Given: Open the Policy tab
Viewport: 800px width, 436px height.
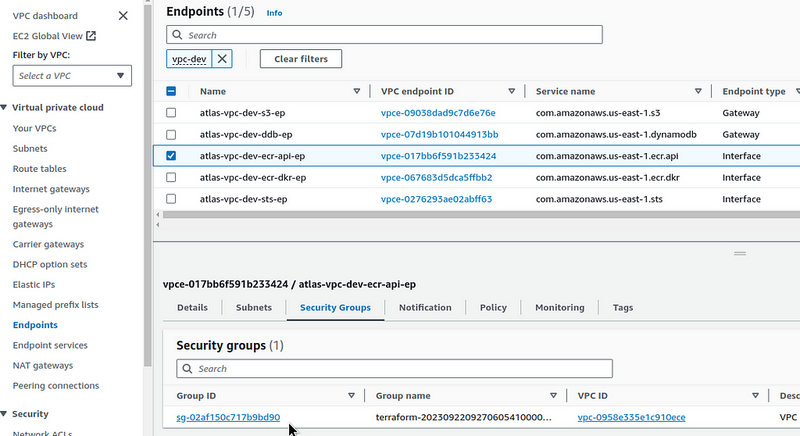Looking at the screenshot, I should click(x=493, y=308).
